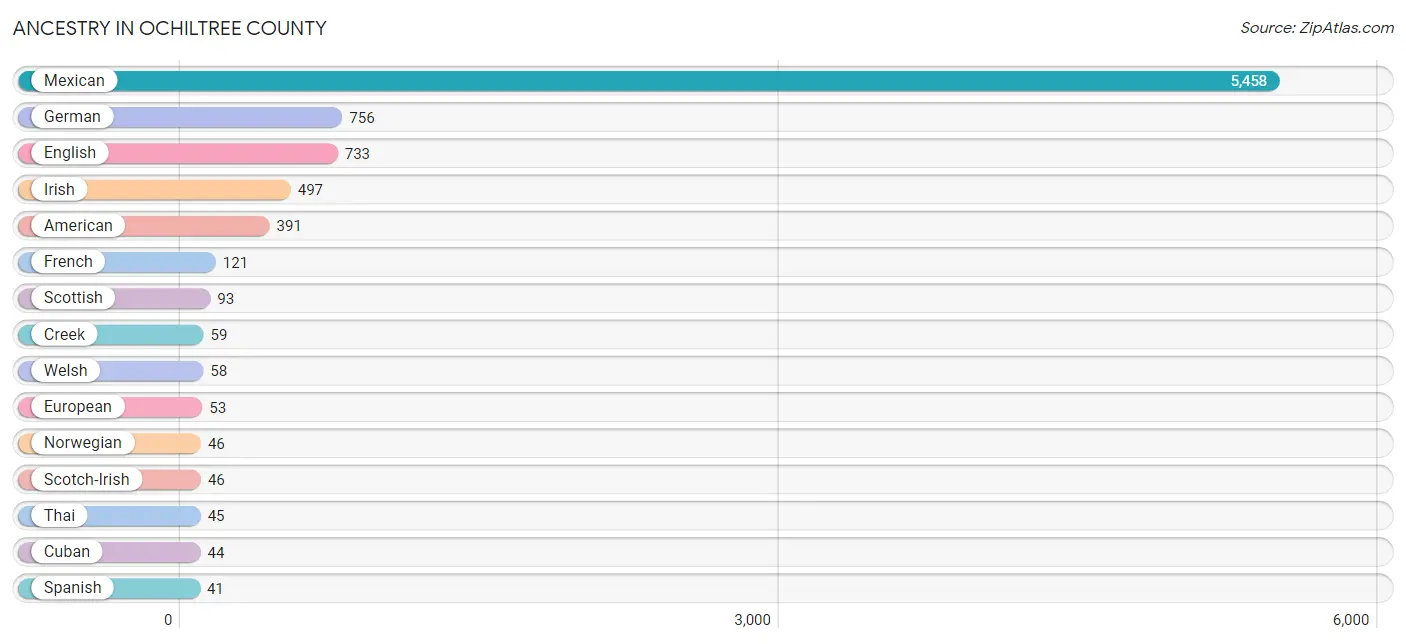Select the 93 value beside Scottish bar
Screen dimensions: 1406x644
point(226,299)
